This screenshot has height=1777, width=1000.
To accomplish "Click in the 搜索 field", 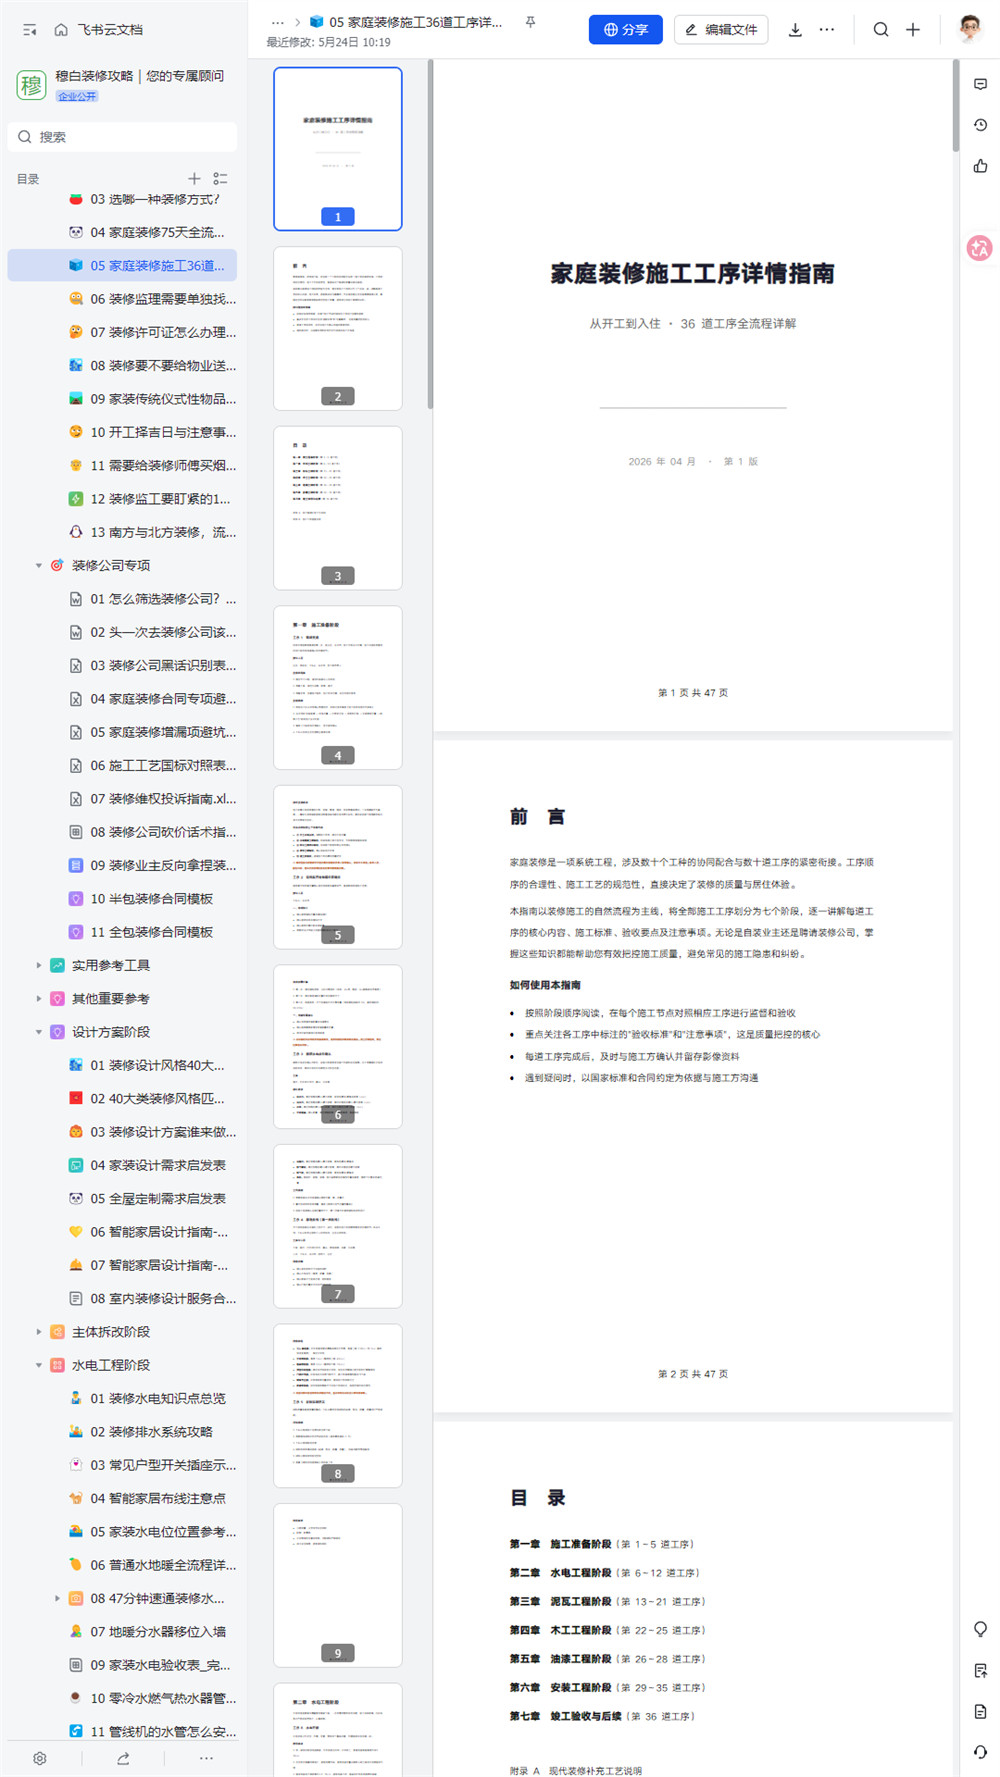I will point(122,137).
